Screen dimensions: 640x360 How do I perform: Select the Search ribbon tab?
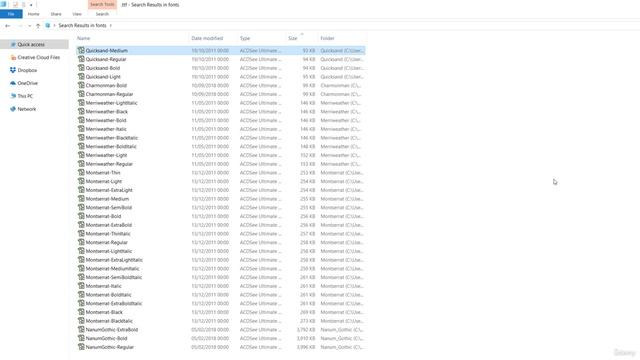coord(102,14)
